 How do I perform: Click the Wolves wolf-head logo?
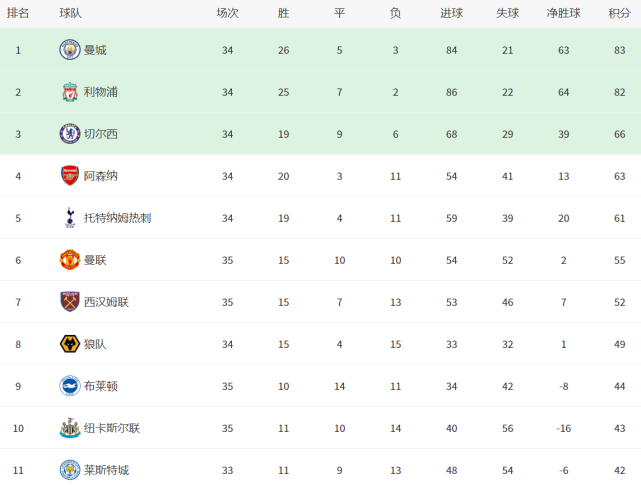[70, 344]
